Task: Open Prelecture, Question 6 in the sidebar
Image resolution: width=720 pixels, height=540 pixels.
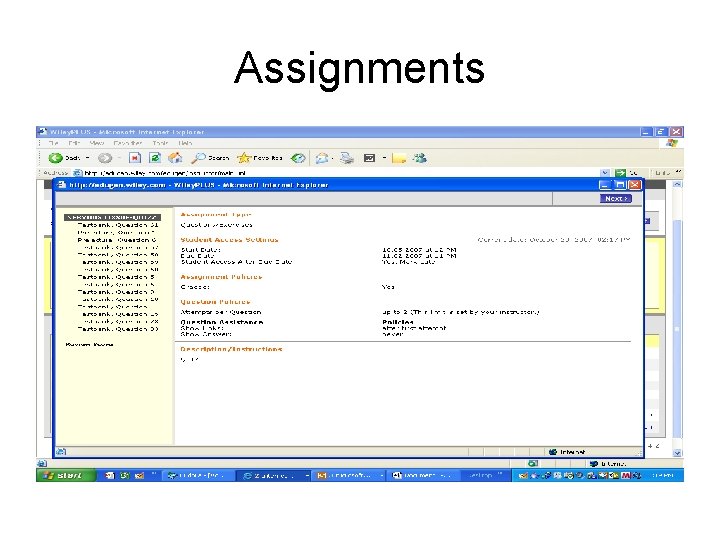Action: 117,240
